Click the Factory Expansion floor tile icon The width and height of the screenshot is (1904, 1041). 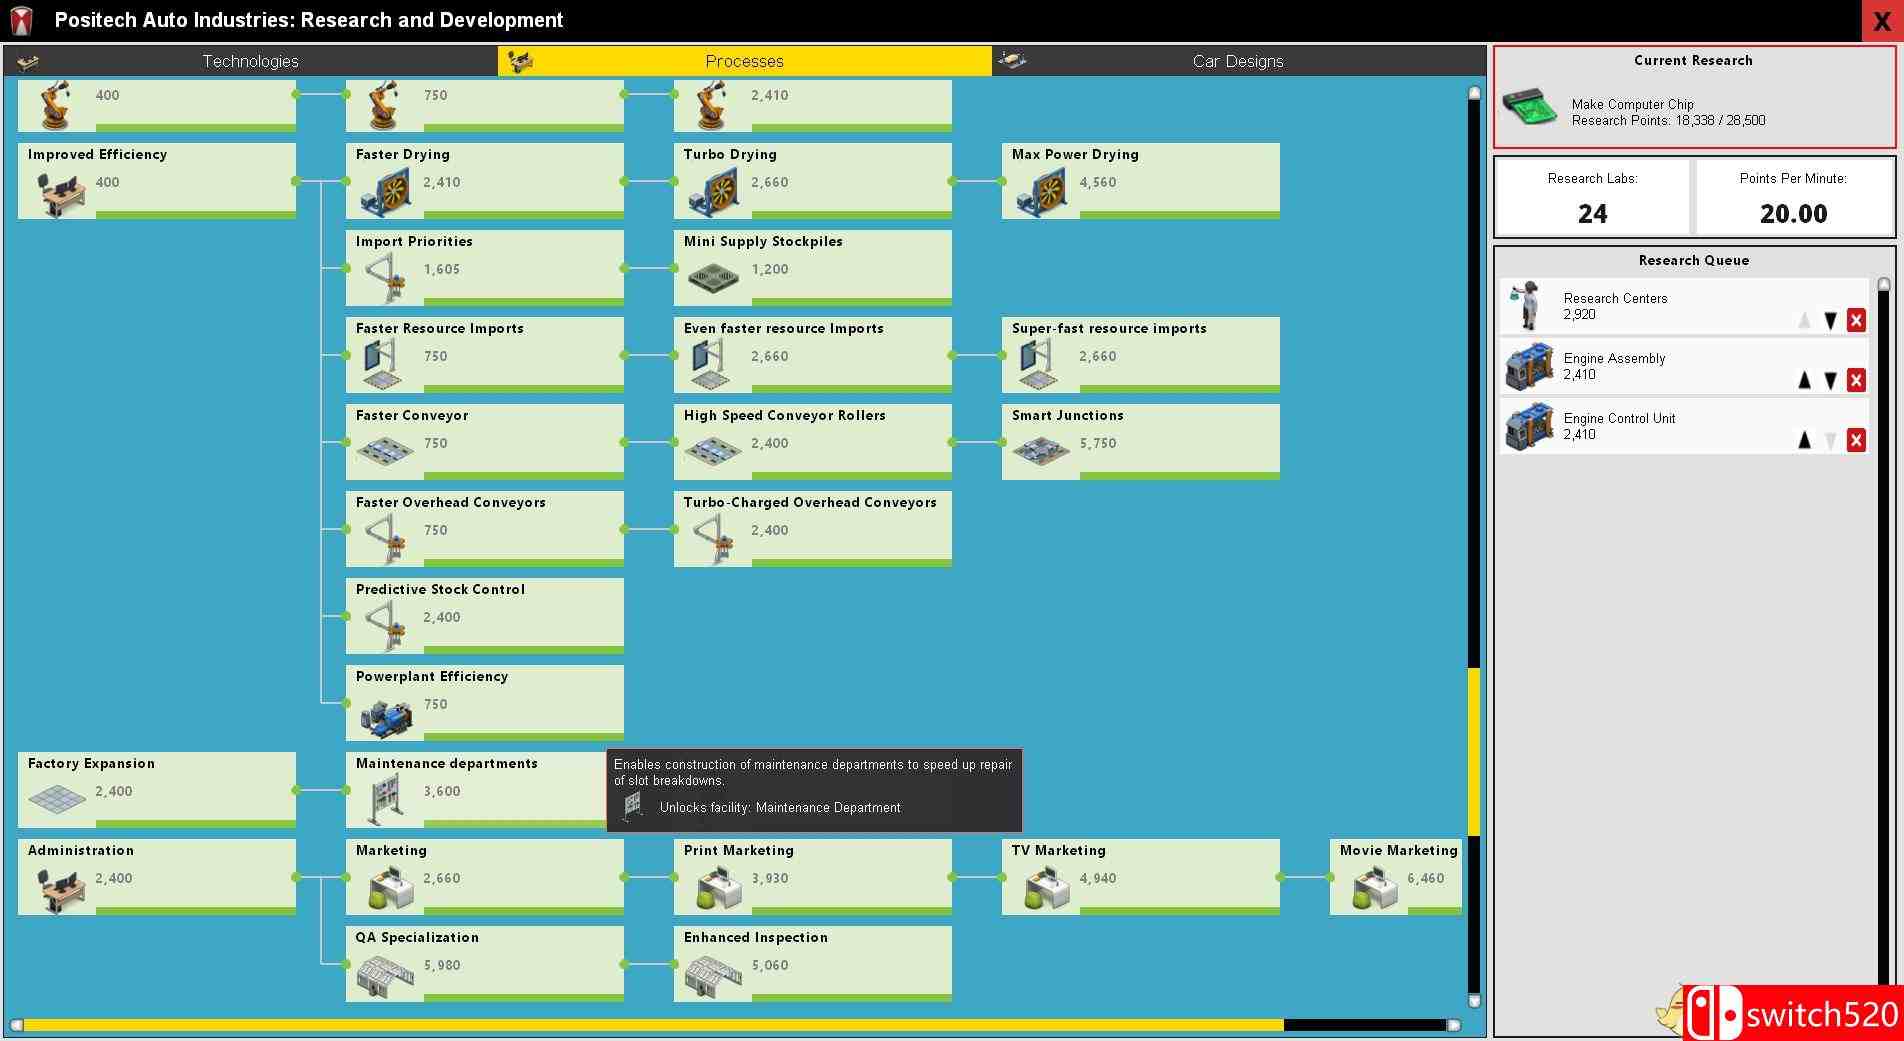tap(57, 799)
